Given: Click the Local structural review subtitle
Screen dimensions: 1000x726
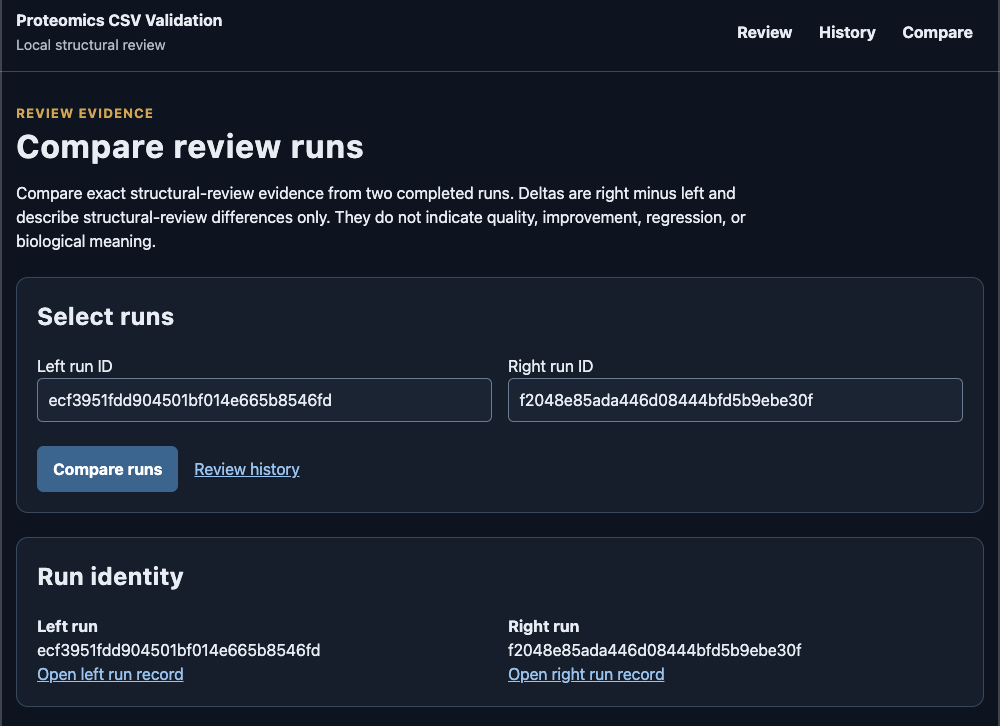Looking at the screenshot, I should click(x=91, y=45).
